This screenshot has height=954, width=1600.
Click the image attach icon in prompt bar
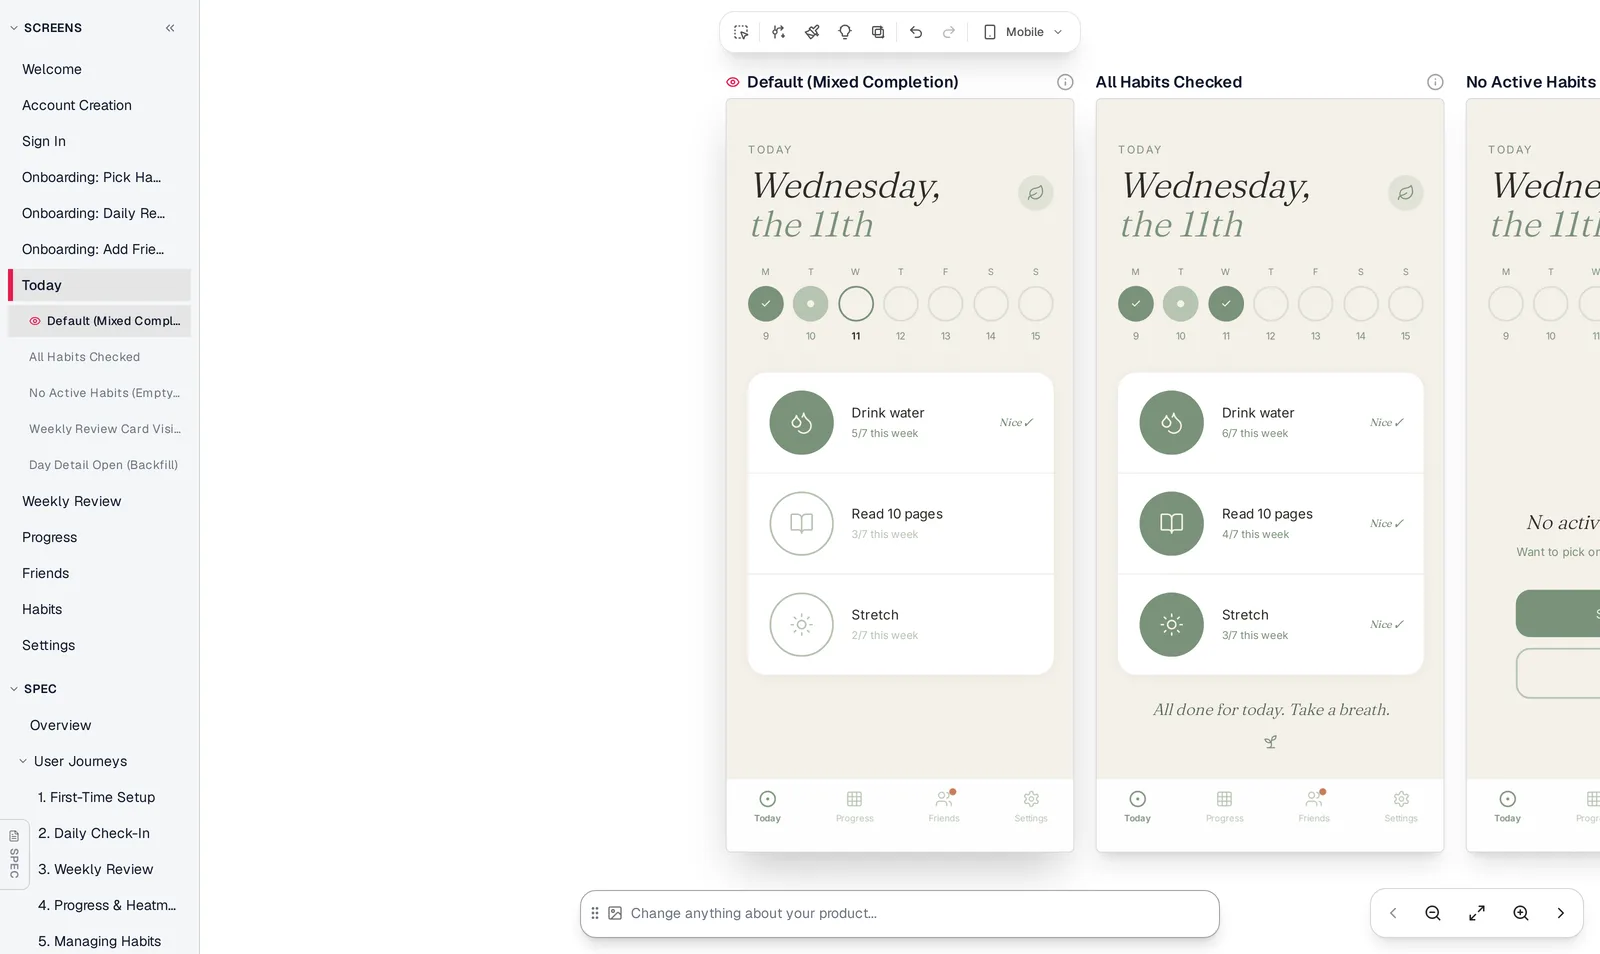[615, 913]
